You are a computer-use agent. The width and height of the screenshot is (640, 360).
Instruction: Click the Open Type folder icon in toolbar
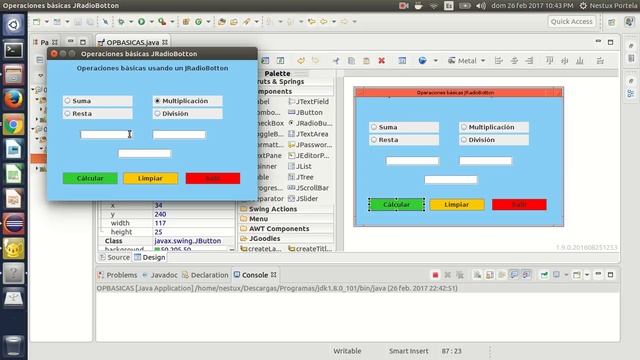(222, 22)
